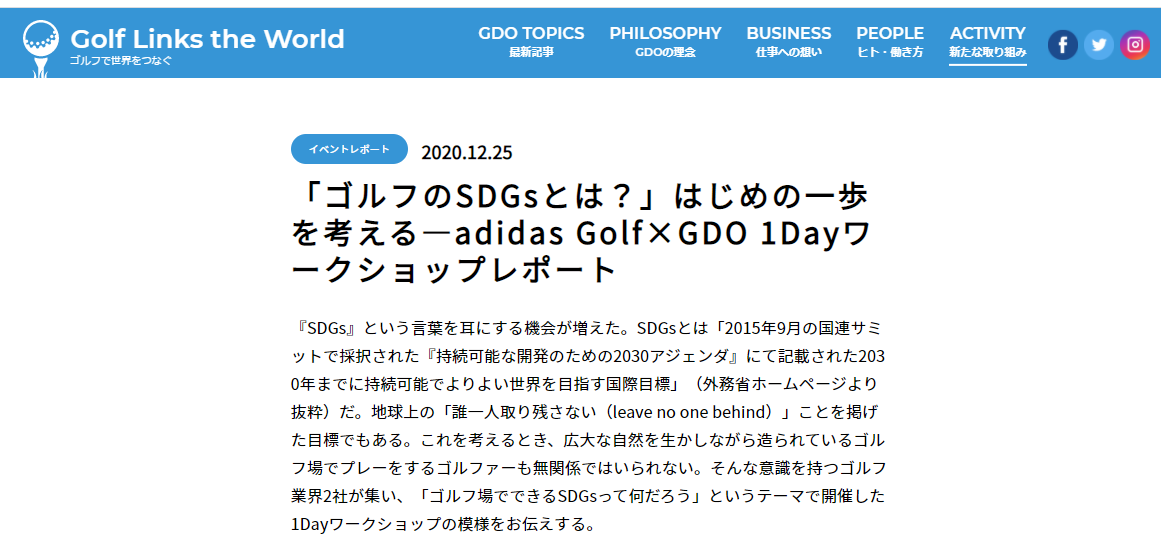1161x542 pixels.
Task: Go to the PHILOSOPHY section
Action: [x=665, y=33]
